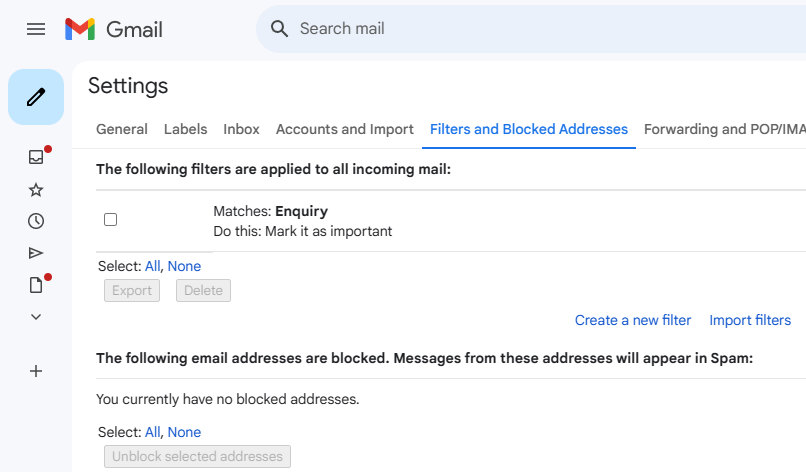Click the Create a new filter link
This screenshot has width=806, height=472.
point(633,320)
